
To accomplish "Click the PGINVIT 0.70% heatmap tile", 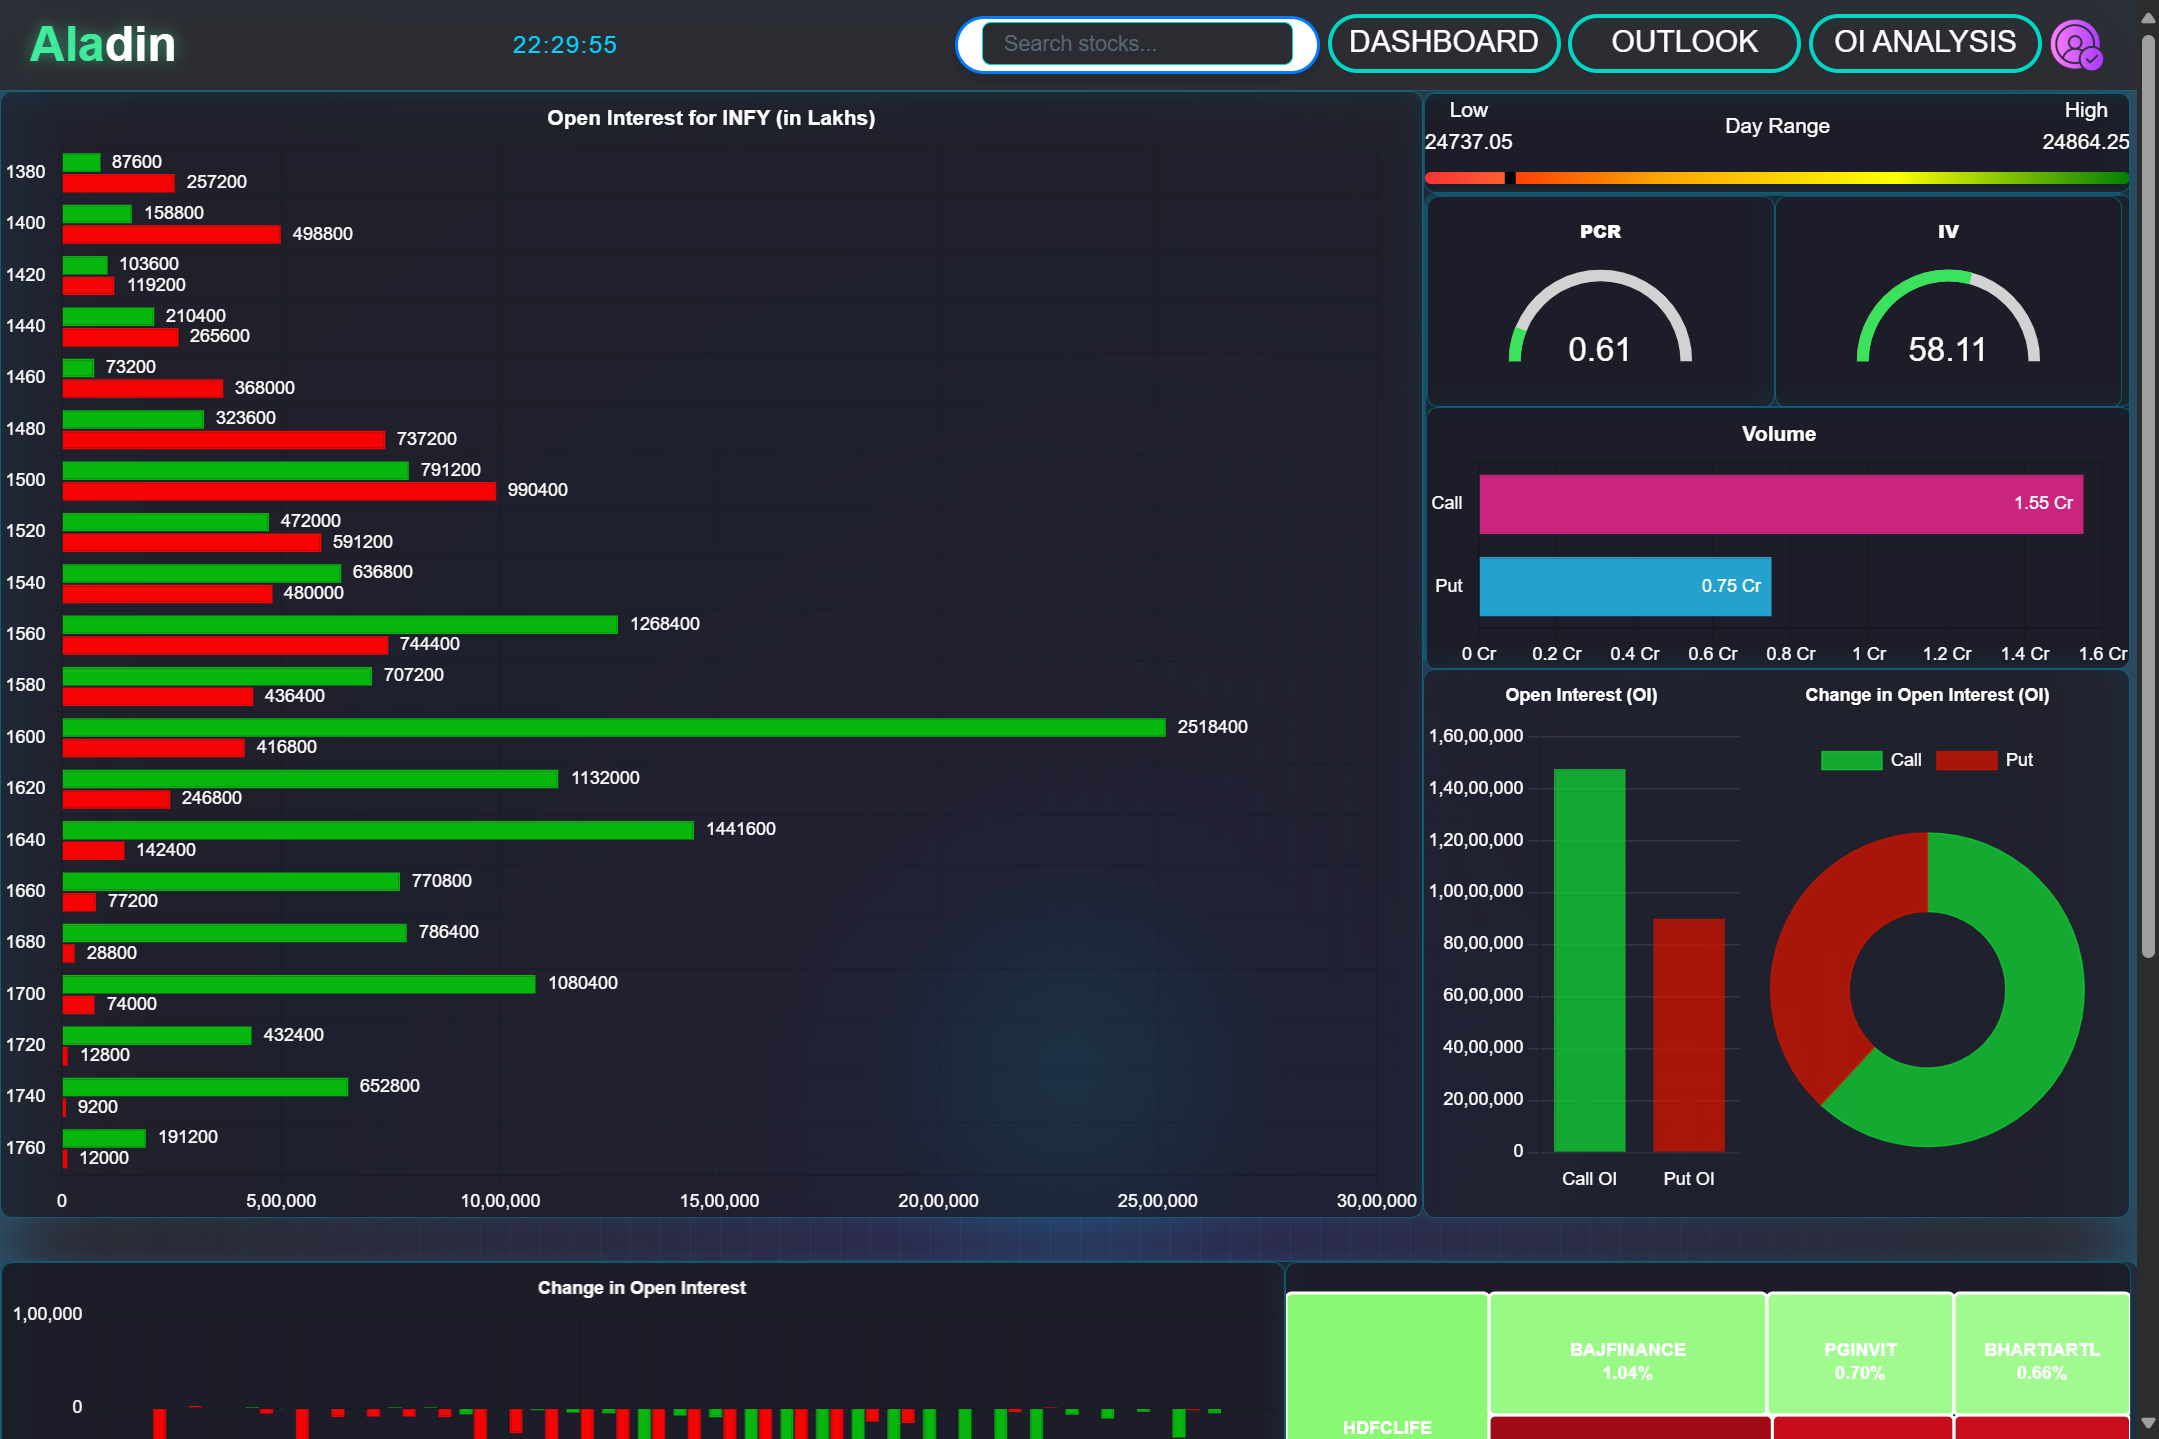I will [1860, 1354].
